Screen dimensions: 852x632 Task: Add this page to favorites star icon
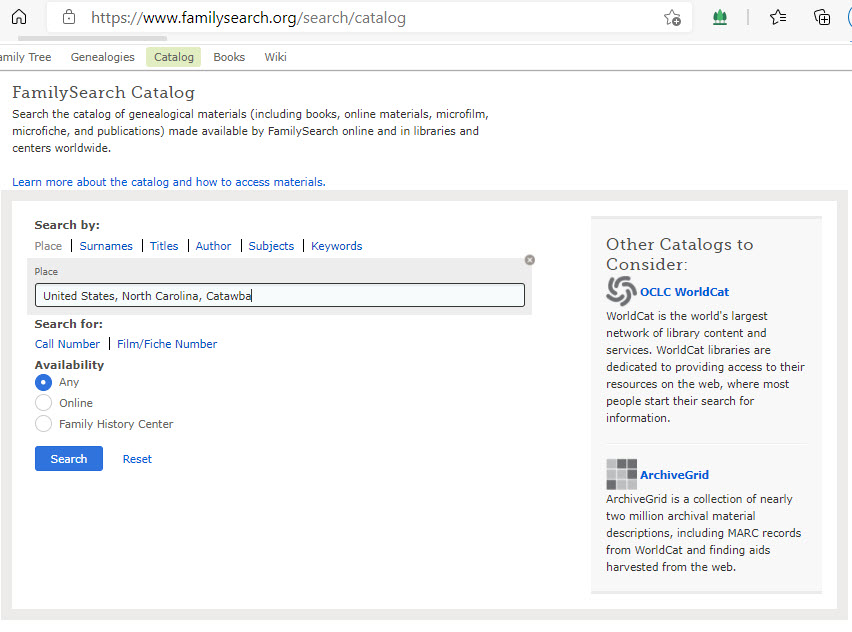pyautogui.click(x=672, y=17)
